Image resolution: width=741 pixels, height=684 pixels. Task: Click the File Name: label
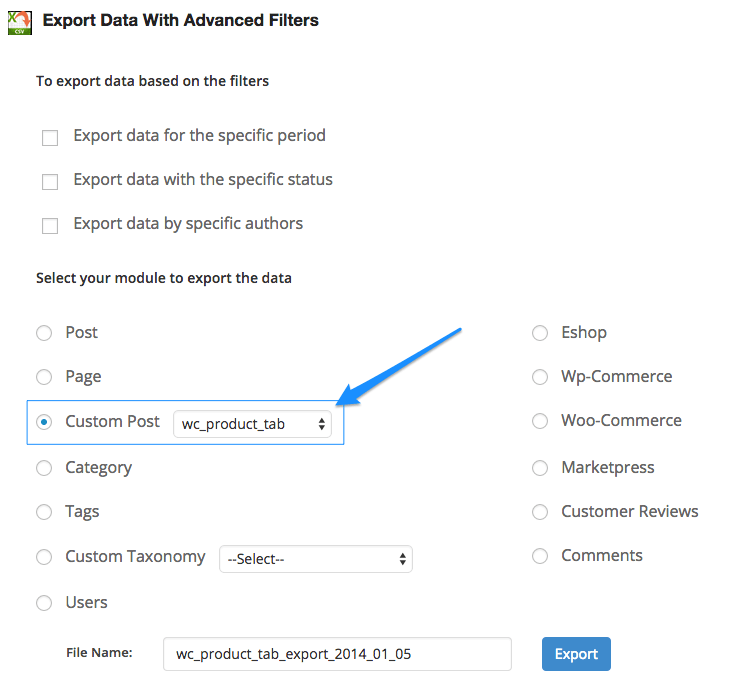(99, 653)
